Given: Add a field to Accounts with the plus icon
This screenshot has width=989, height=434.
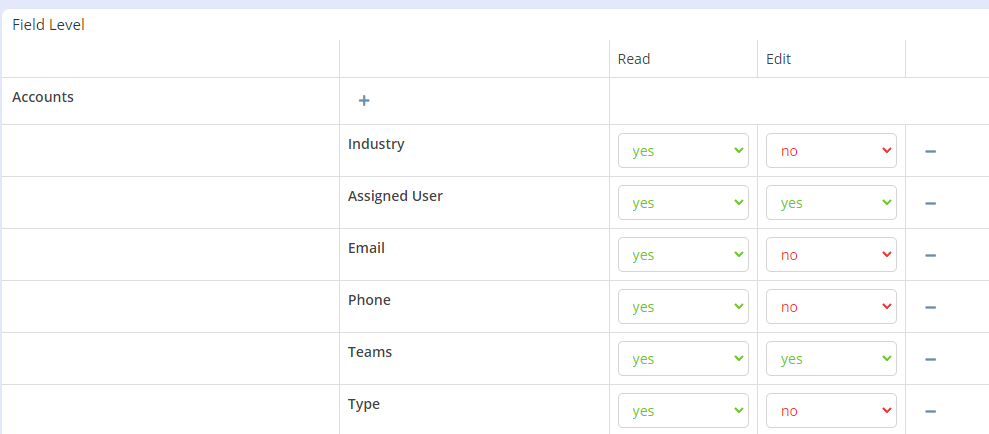Looking at the screenshot, I should click(364, 100).
